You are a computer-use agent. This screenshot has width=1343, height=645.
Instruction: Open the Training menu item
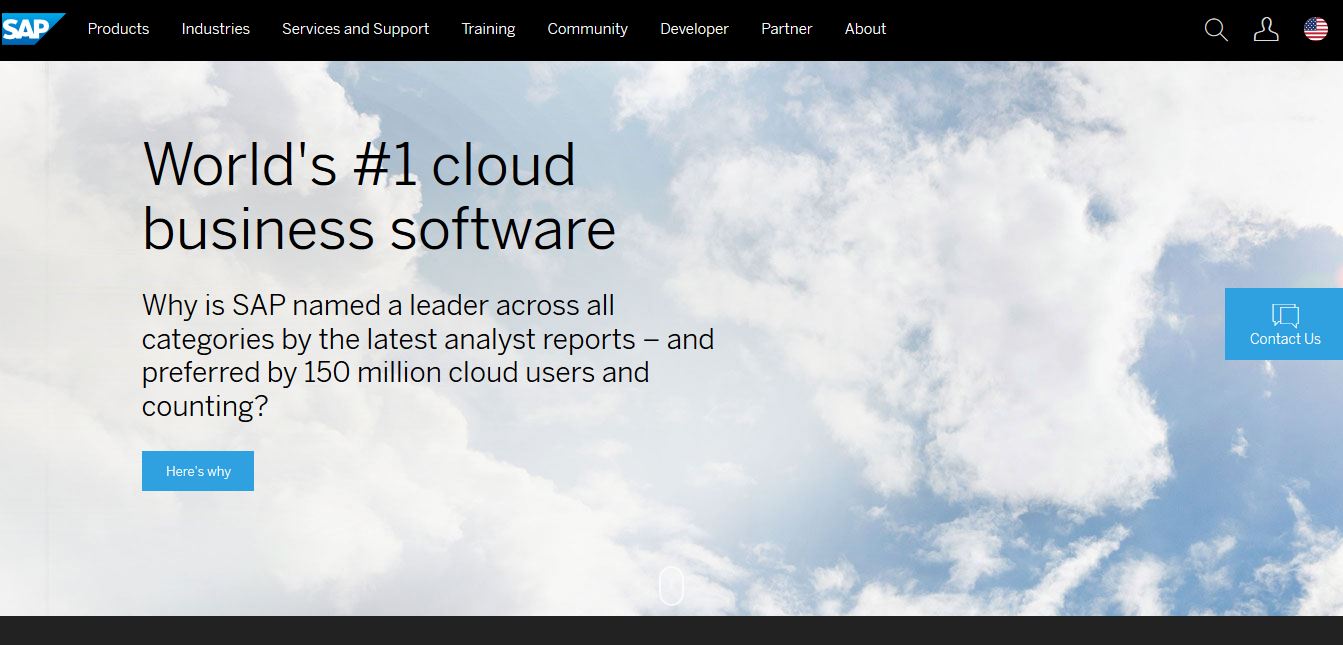pos(488,29)
